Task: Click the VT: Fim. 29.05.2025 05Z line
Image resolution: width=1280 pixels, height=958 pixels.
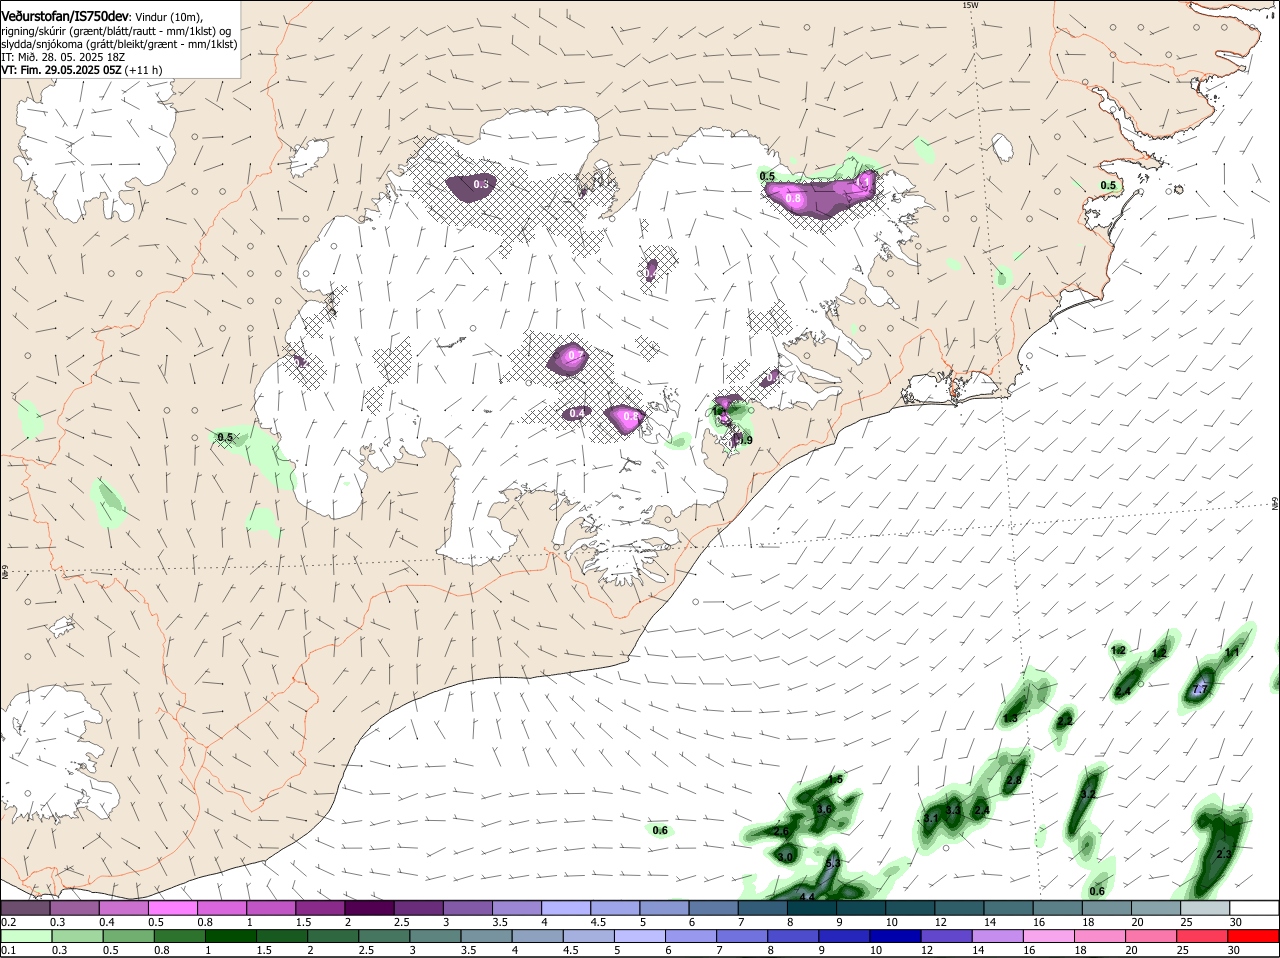Action: click(61, 70)
